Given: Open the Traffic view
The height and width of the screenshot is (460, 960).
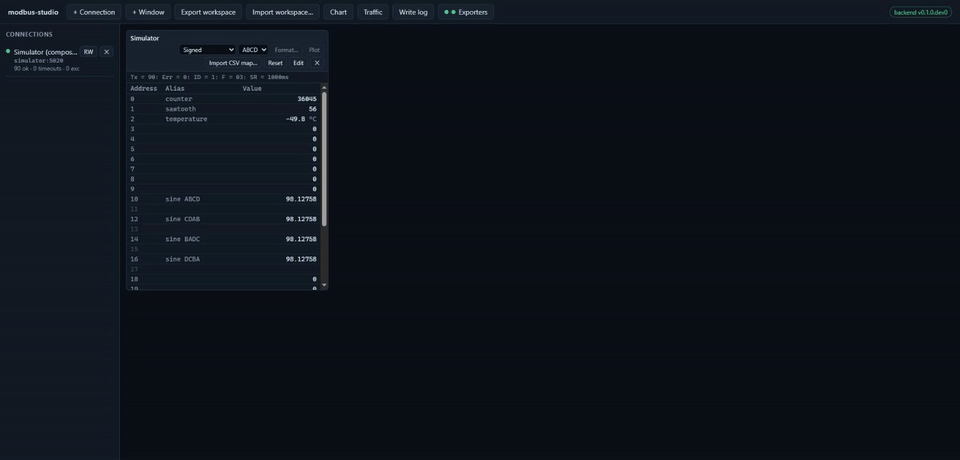Looking at the screenshot, I should [373, 12].
